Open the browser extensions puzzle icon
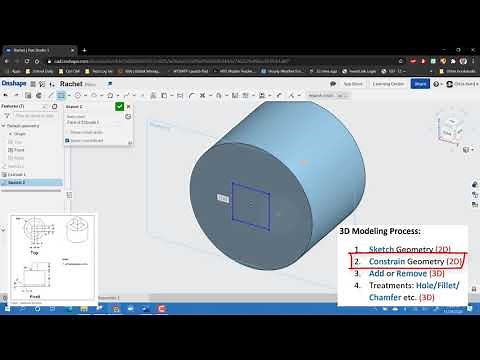The image size is (480, 360). pyautogui.click(x=453, y=61)
